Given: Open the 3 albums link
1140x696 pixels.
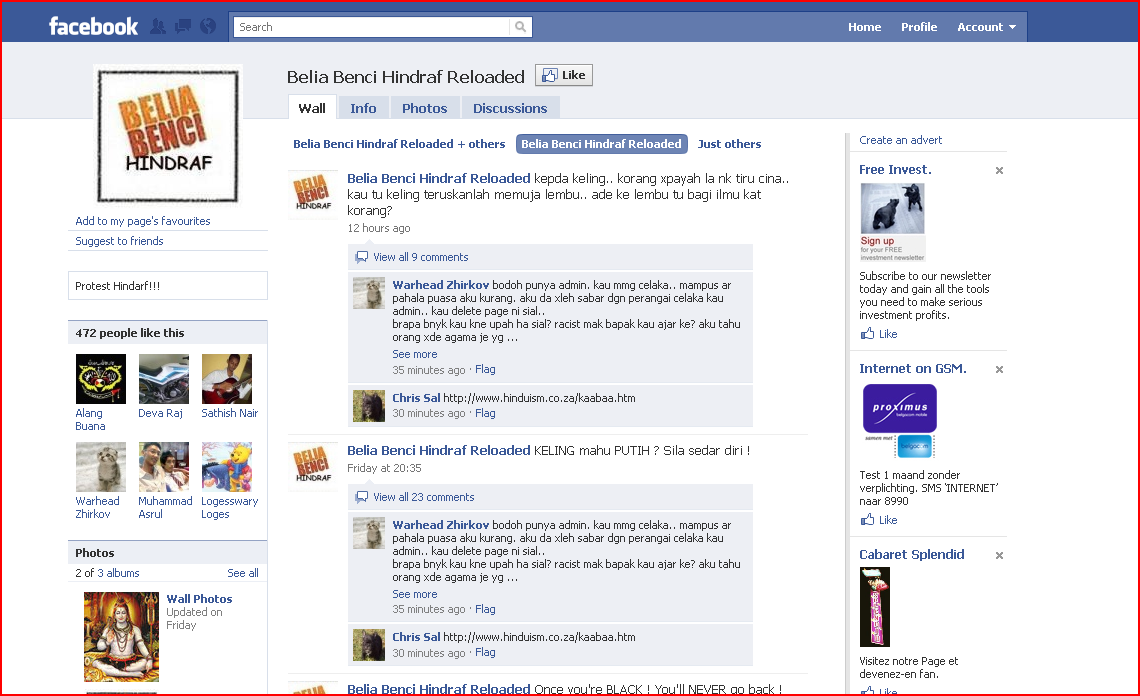Looking at the screenshot, I should pyautogui.click(x=119, y=573).
